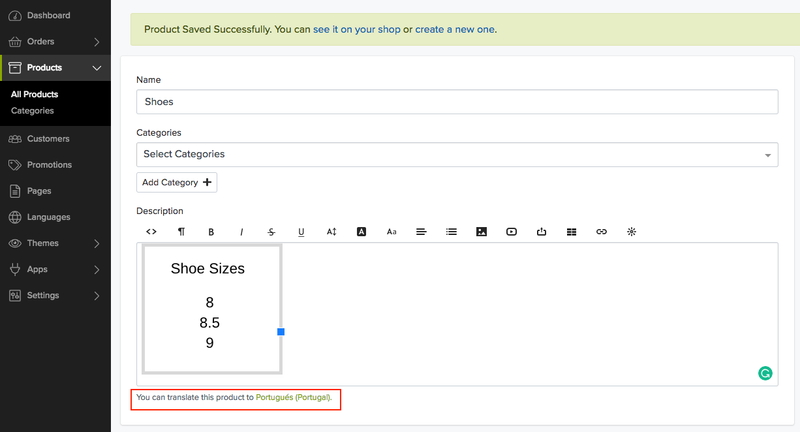This screenshot has width=800, height=432.
Task: Click the Pages document icon
Action: pyautogui.click(x=15, y=191)
